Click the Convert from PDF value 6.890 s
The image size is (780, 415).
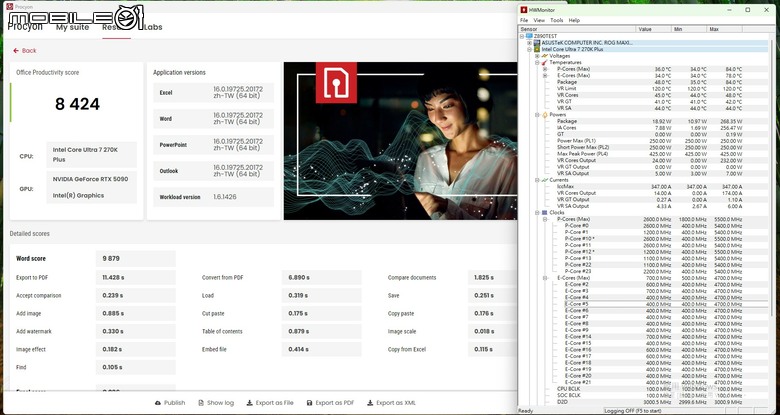(321, 278)
